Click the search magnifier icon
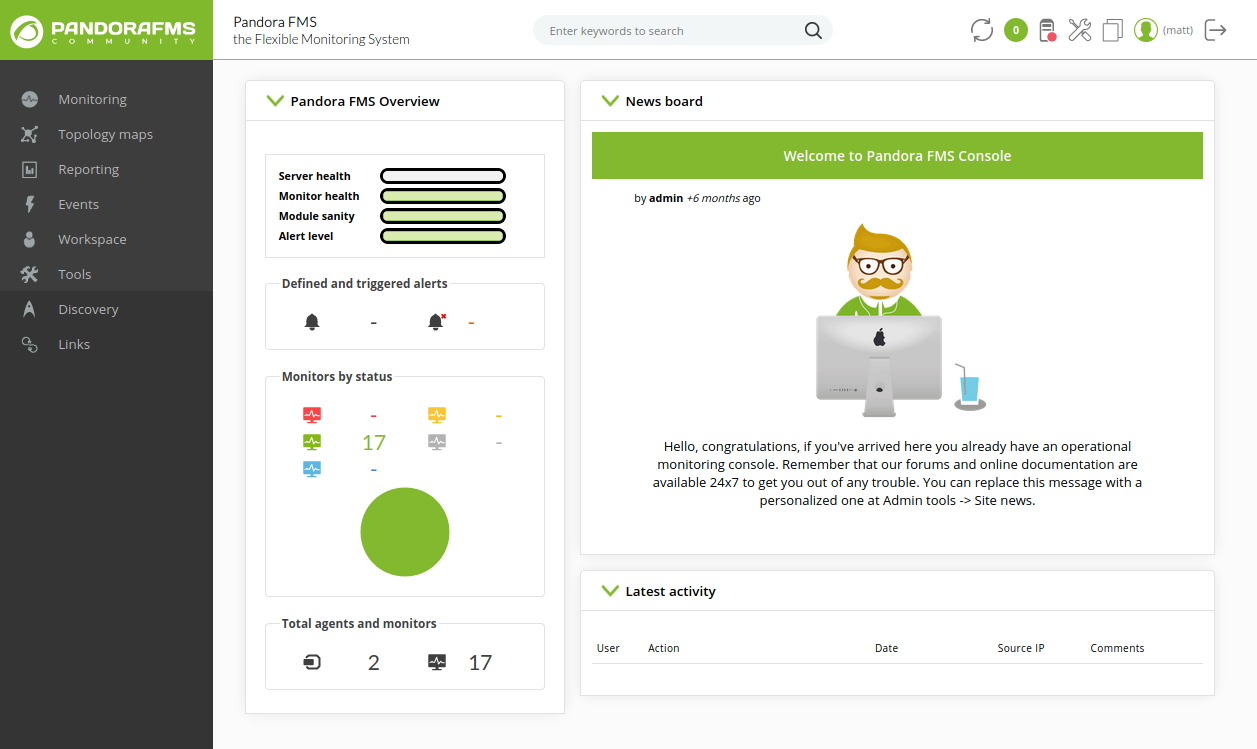The height and width of the screenshot is (749, 1257). pyautogui.click(x=813, y=30)
